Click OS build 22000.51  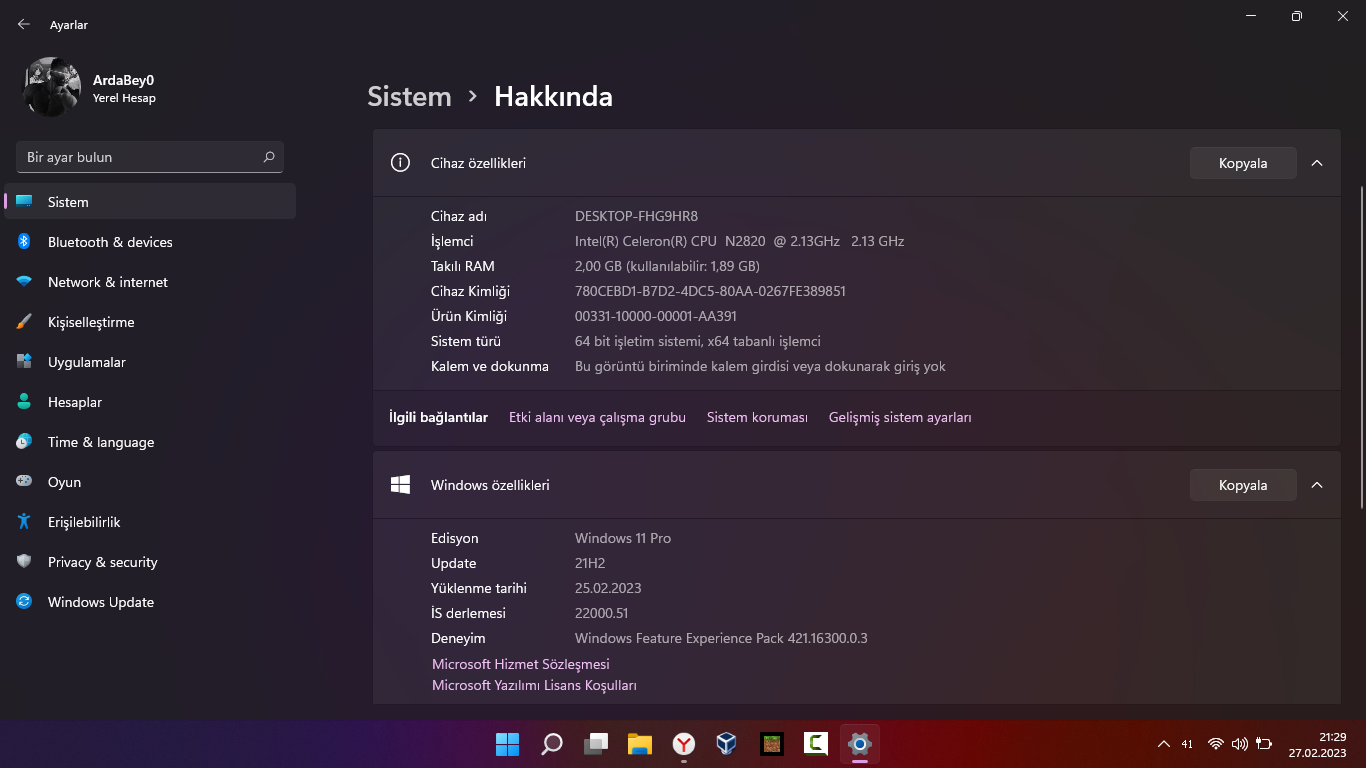(x=601, y=613)
